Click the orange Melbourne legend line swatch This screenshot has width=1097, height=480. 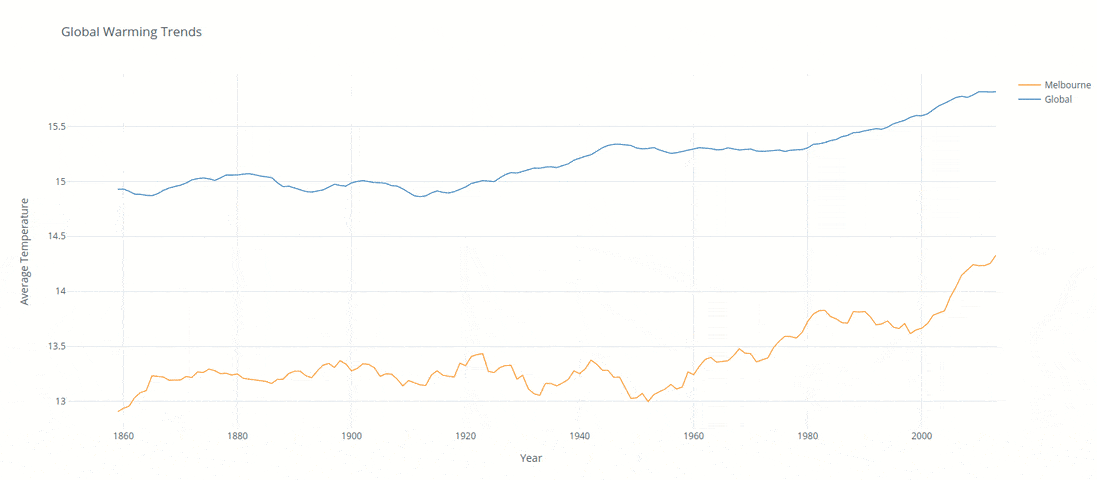point(1028,85)
